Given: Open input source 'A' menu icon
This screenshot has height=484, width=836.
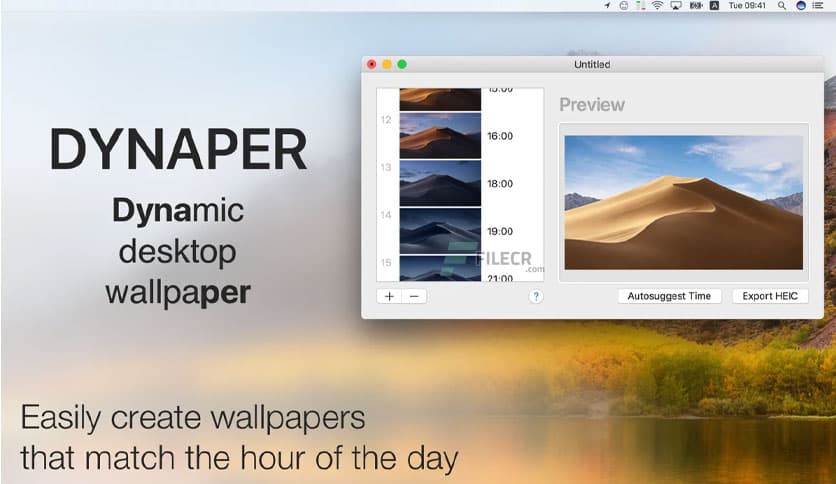Looking at the screenshot, I should pyautogui.click(x=714, y=5).
